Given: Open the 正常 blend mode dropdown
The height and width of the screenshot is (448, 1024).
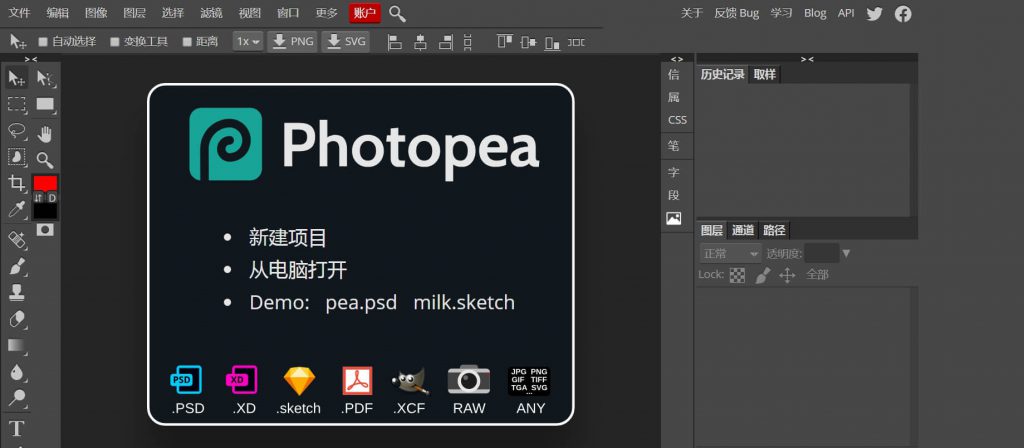Looking at the screenshot, I should coord(731,254).
